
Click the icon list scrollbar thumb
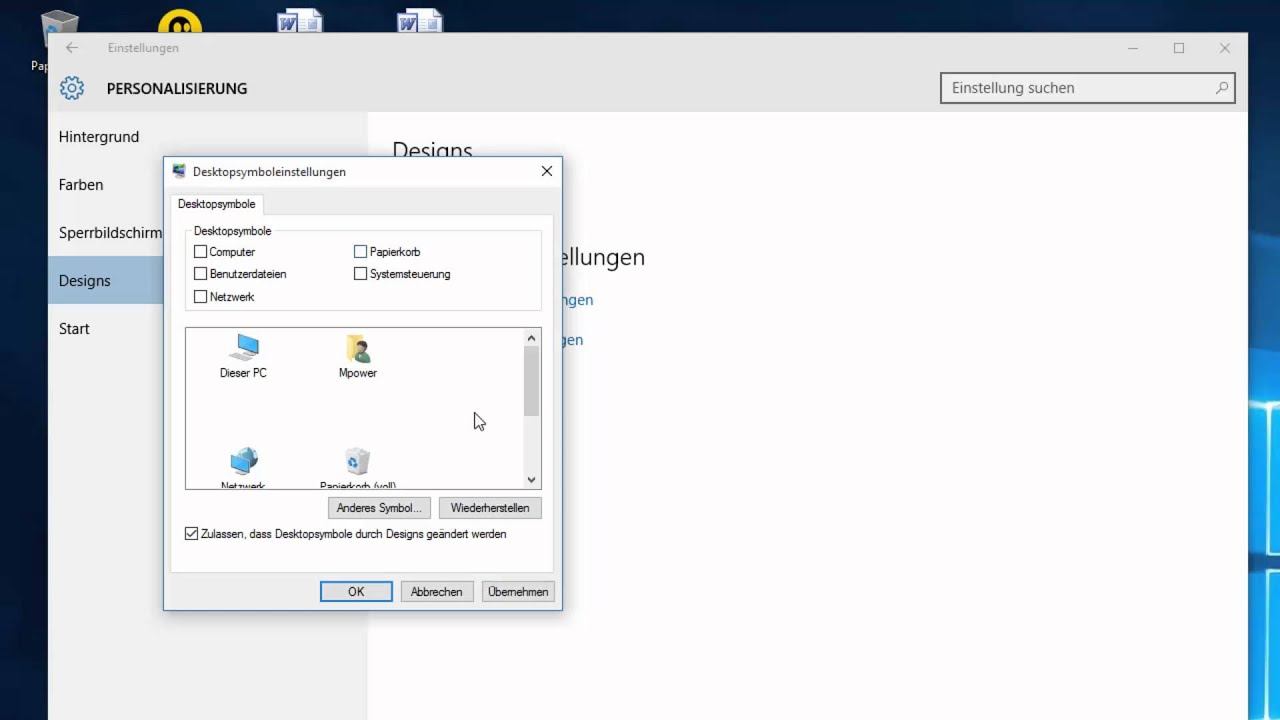(532, 381)
